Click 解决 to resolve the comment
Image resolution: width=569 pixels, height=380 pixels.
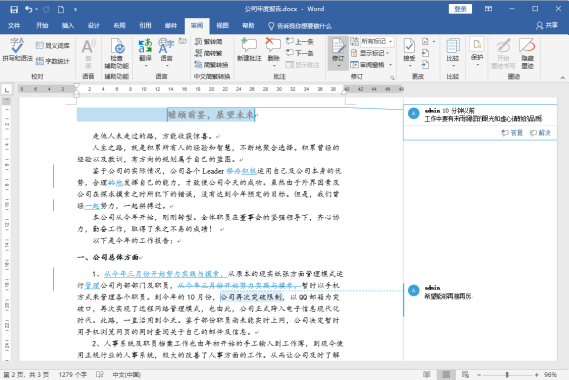coord(540,133)
